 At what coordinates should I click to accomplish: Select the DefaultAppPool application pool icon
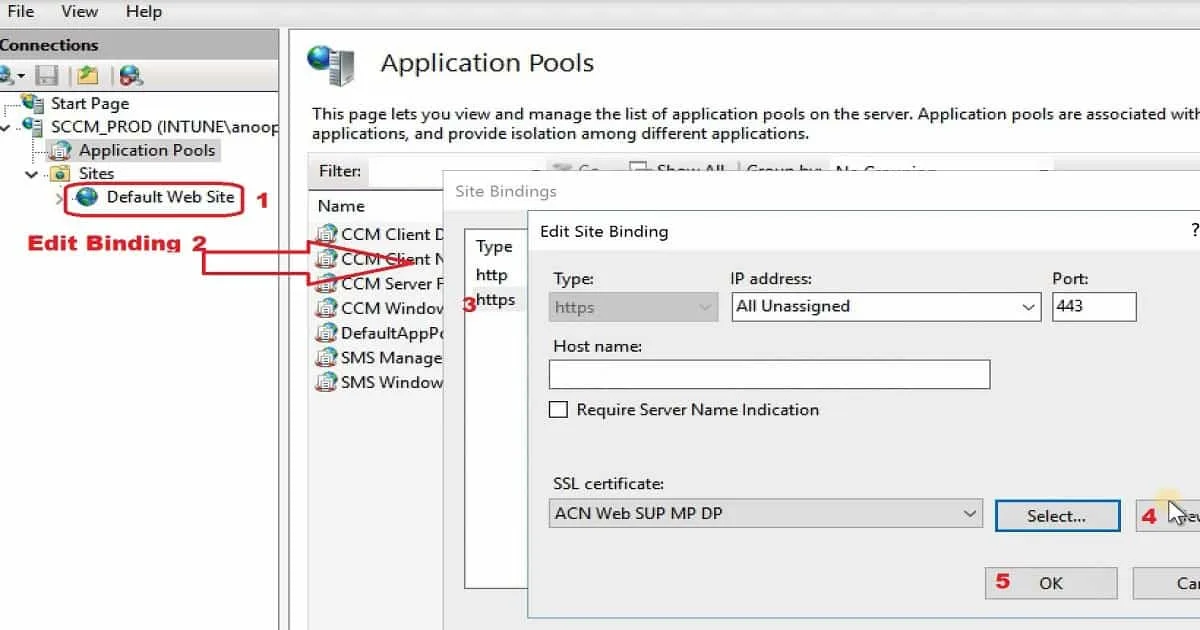(326, 333)
